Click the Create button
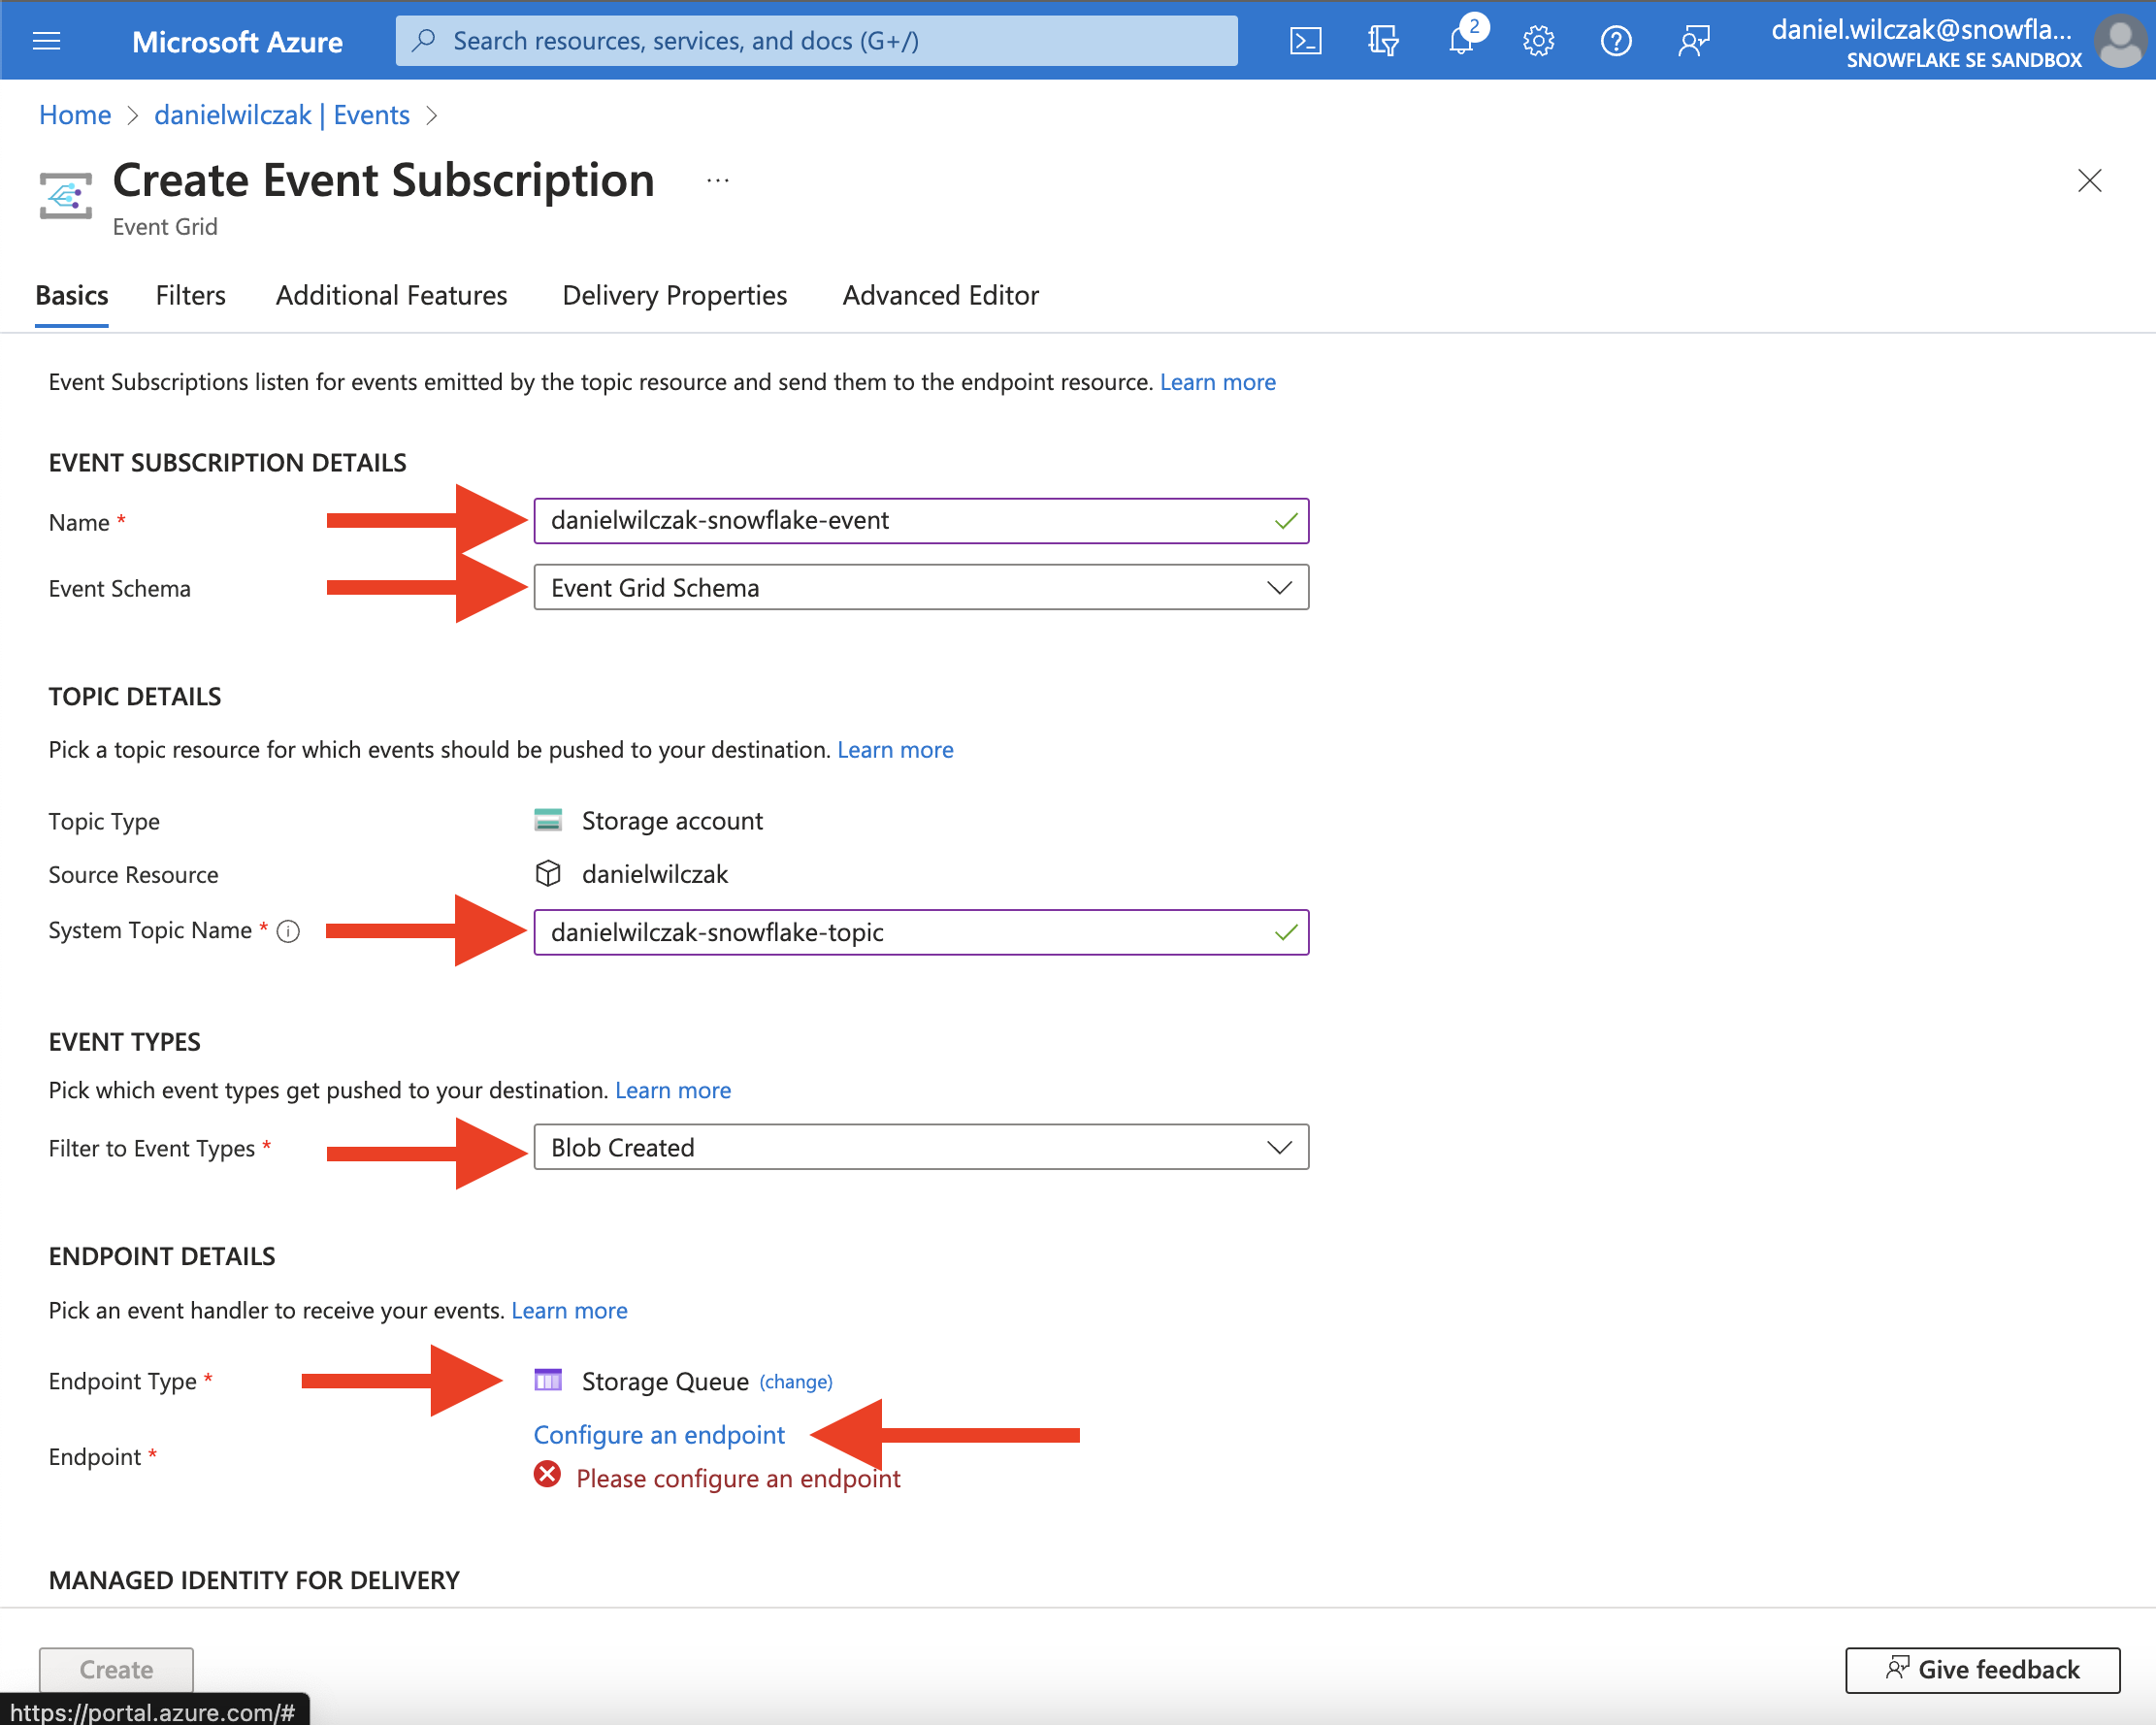This screenshot has width=2156, height=1725. 116,1670
